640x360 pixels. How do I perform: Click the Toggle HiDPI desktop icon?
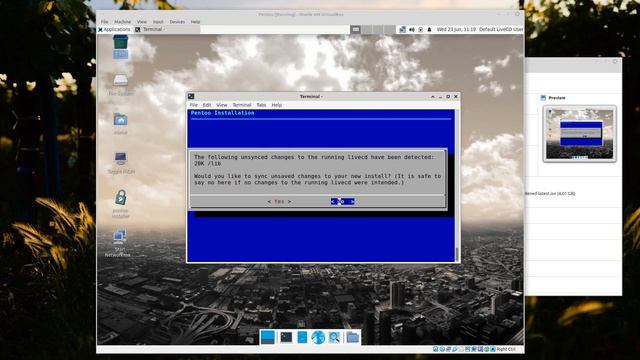[x=121, y=163]
